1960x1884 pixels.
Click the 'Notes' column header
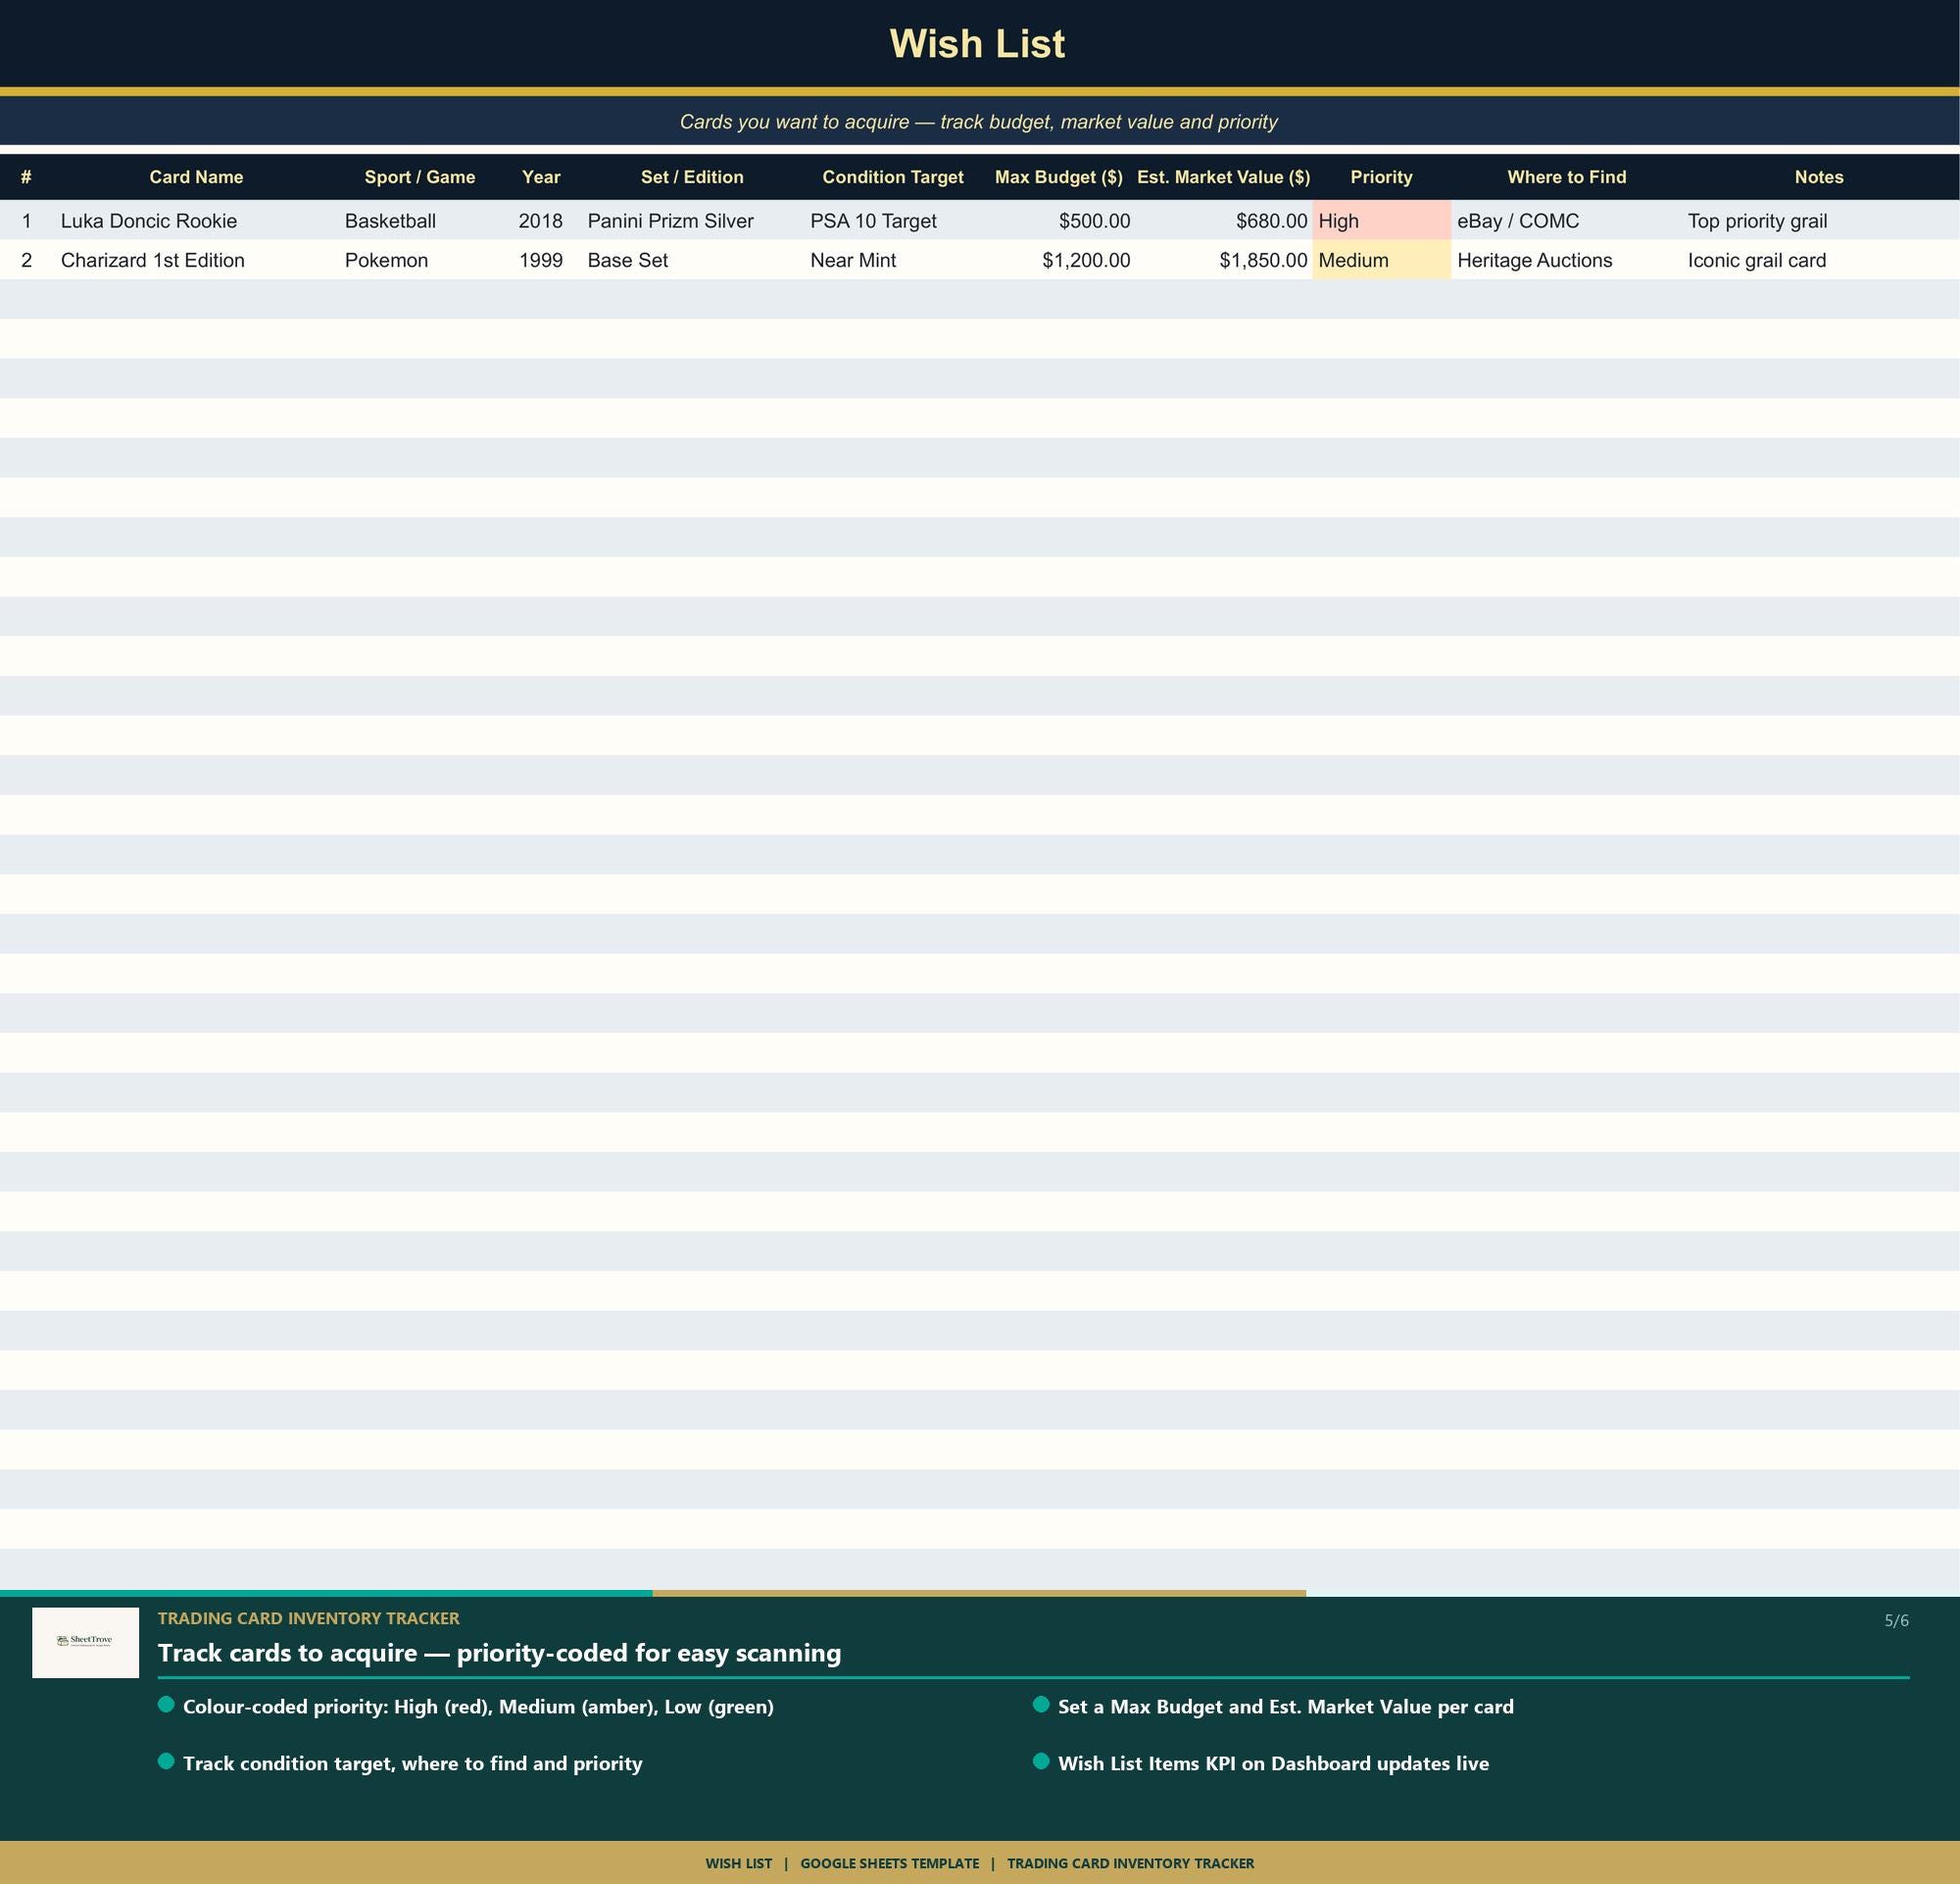click(1819, 177)
